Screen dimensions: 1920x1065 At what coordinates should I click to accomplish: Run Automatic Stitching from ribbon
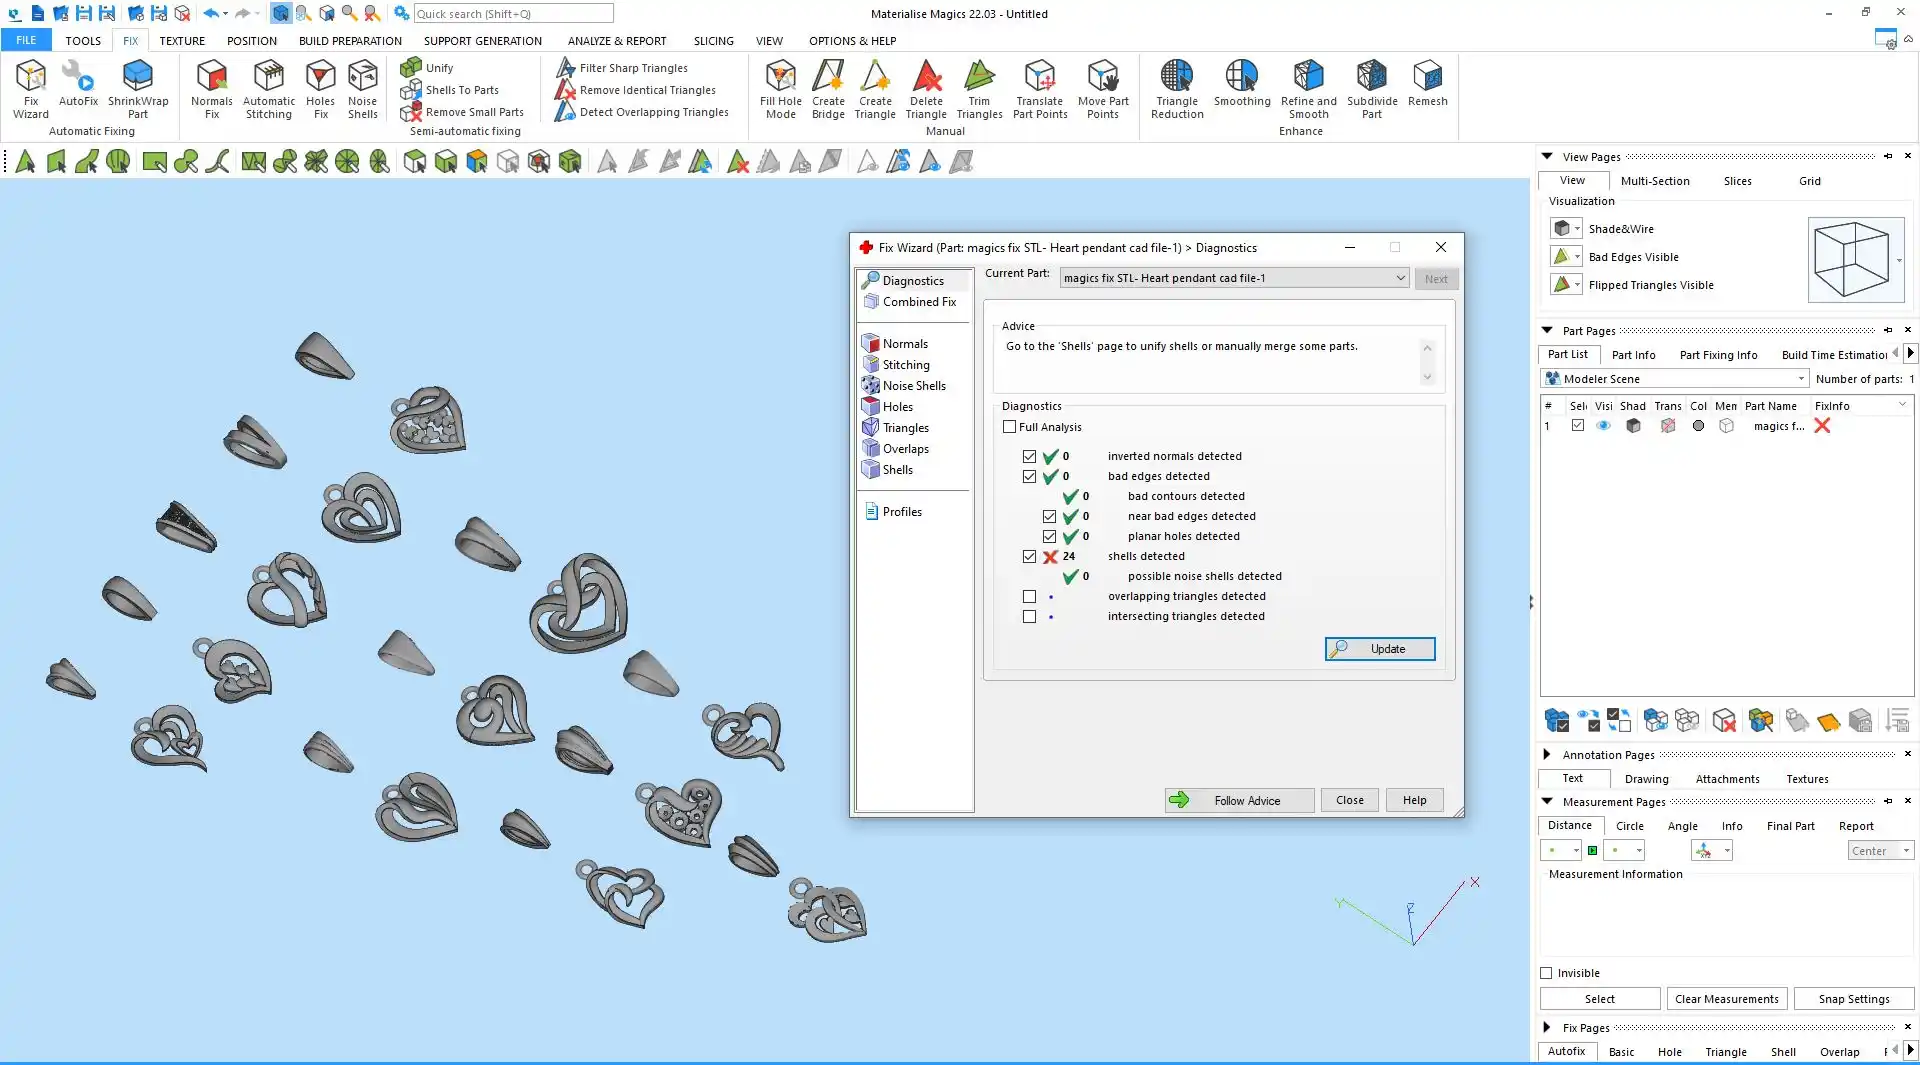click(268, 88)
